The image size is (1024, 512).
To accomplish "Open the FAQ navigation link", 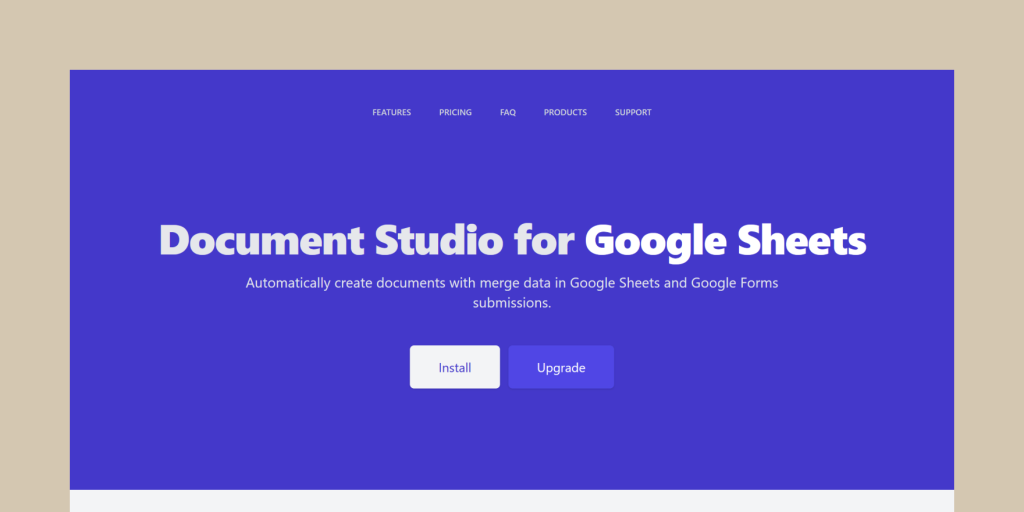I will point(507,112).
